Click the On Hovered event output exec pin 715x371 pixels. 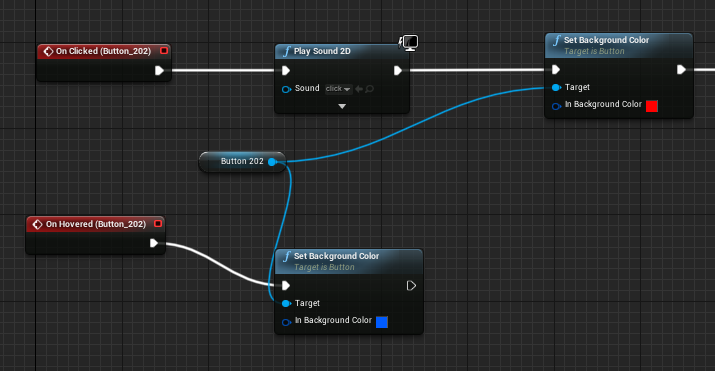pyautogui.click(x=154, y=243)
